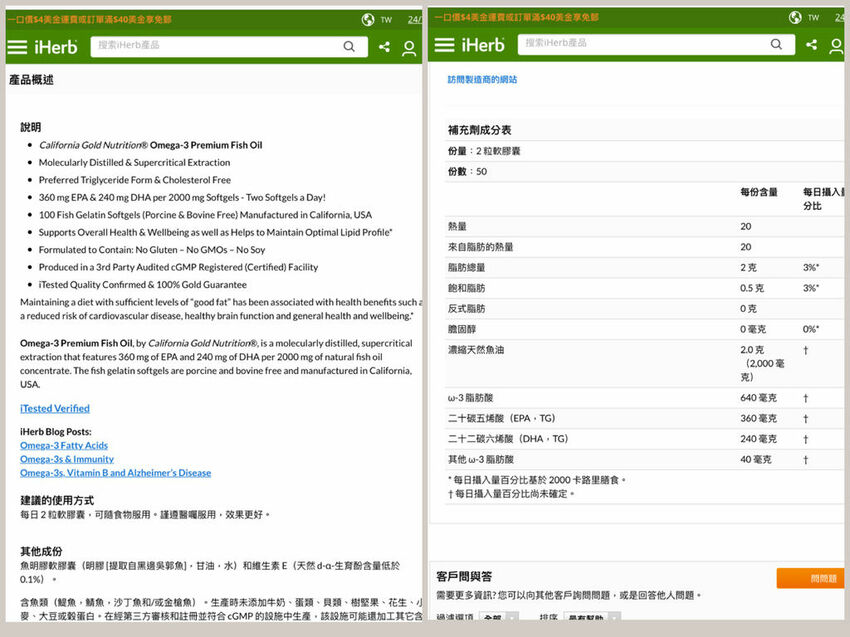Click the globe region icon in left panel
Image resolution: width=850 pixels, height=637 pixels.
pyautogui.click(x=359, y=19)
